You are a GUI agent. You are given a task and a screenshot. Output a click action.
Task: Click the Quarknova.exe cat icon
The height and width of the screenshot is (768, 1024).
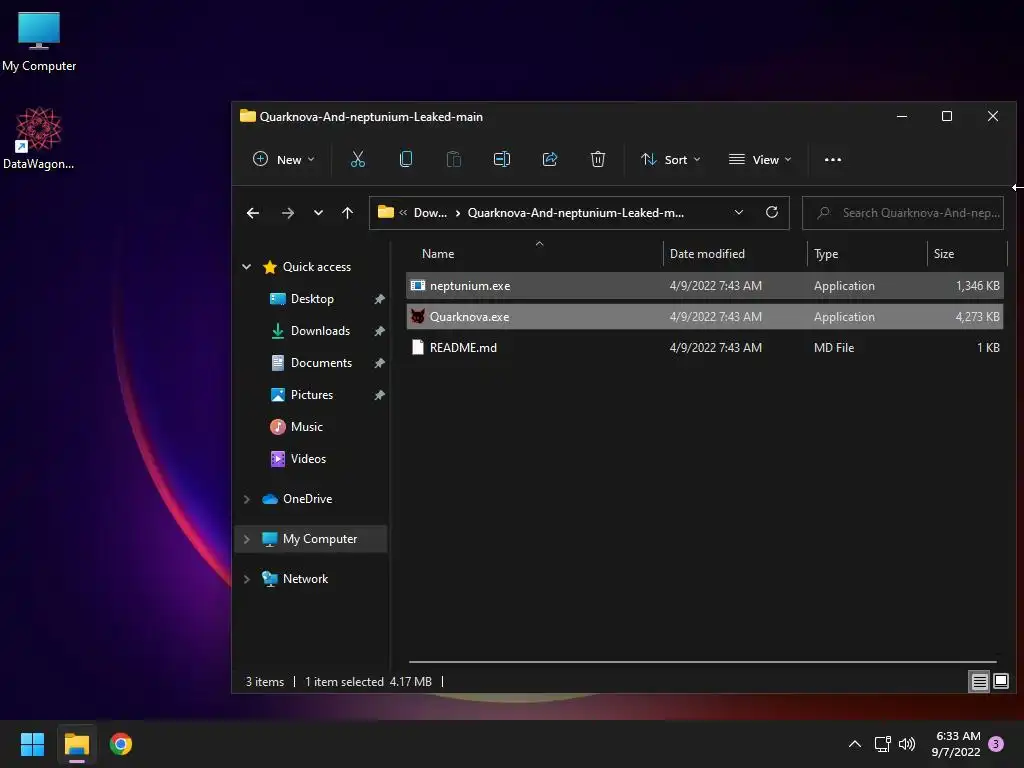(x=417, y=317)
